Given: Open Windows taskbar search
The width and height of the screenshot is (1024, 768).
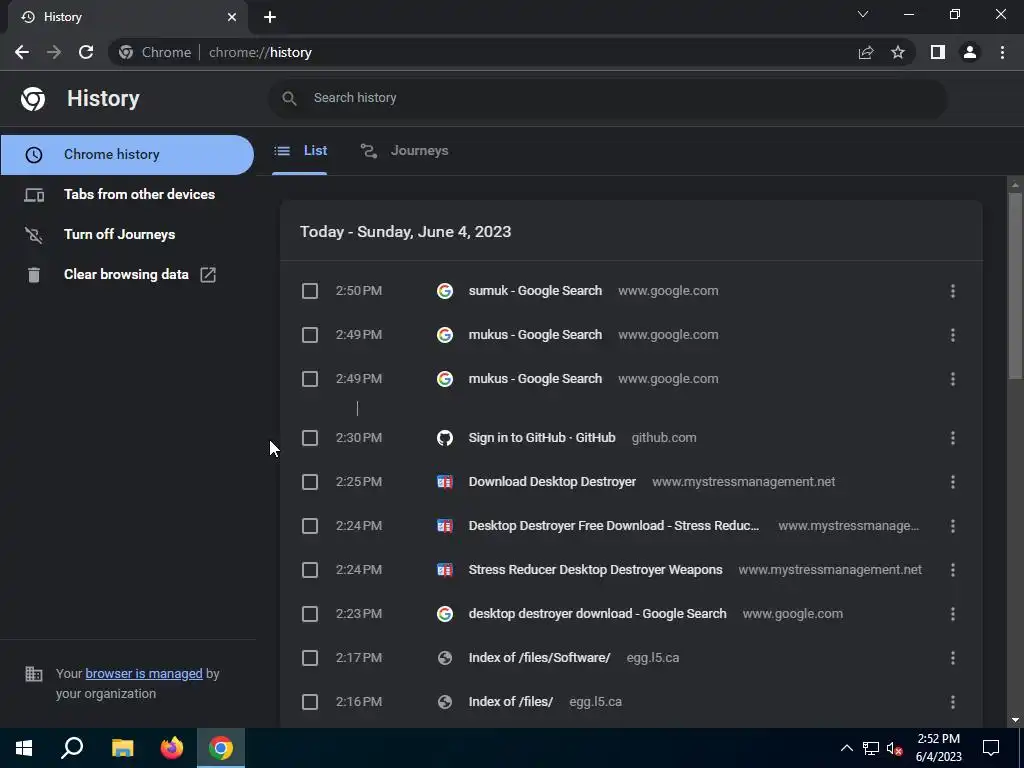Looking at the screenshot, I should pos(72,748).
